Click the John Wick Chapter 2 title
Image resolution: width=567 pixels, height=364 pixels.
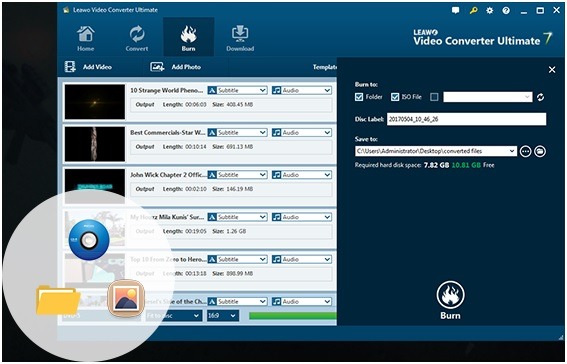click(x=168, y=175)
